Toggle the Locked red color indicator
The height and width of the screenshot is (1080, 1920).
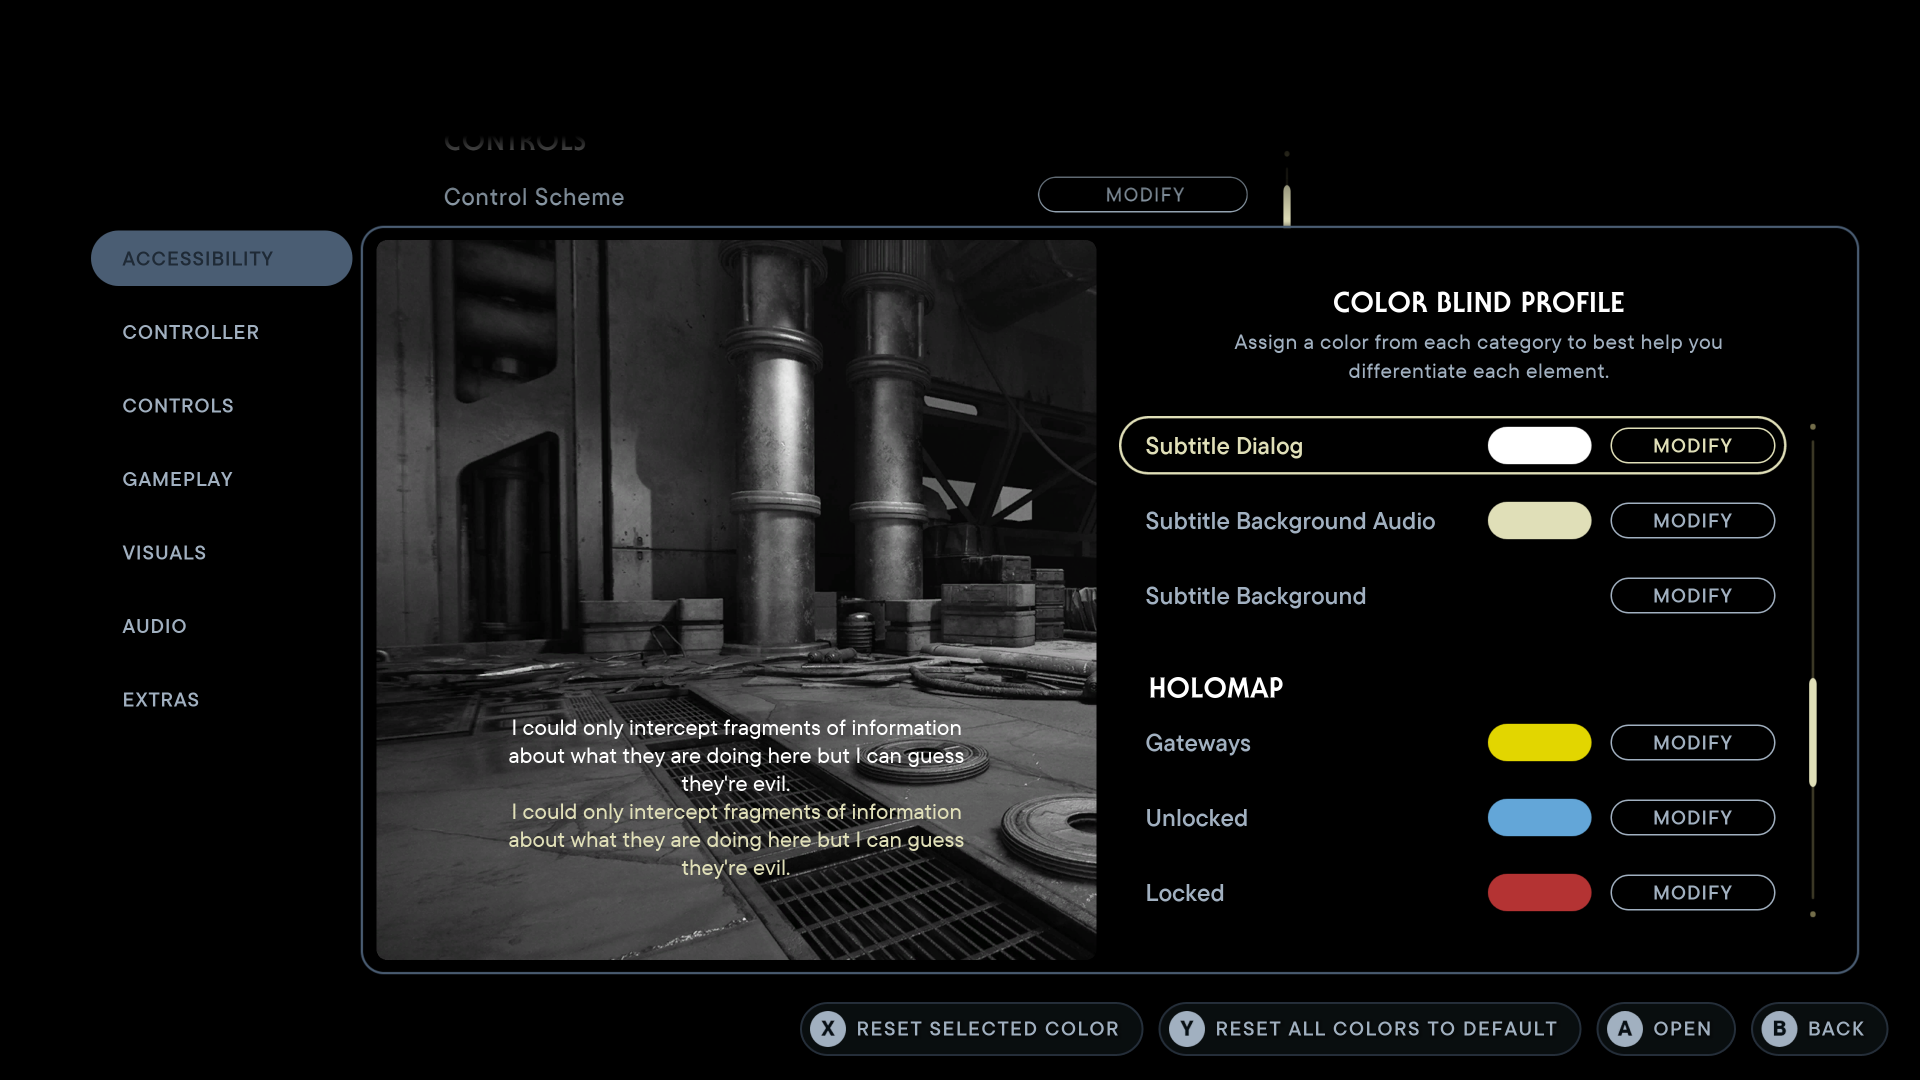[x=1539, y=893]
